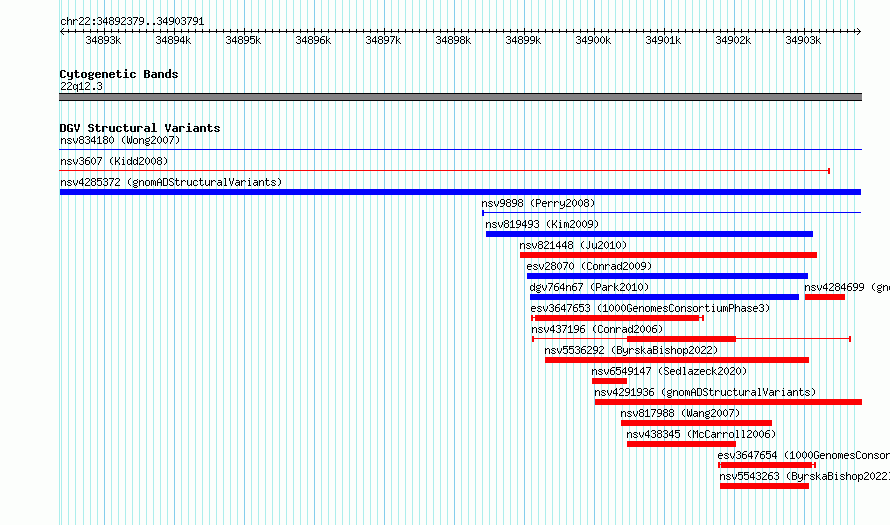Click the esv28070 (Conrad2009) label
Screen dimensions: 890x525
point(589,266)
